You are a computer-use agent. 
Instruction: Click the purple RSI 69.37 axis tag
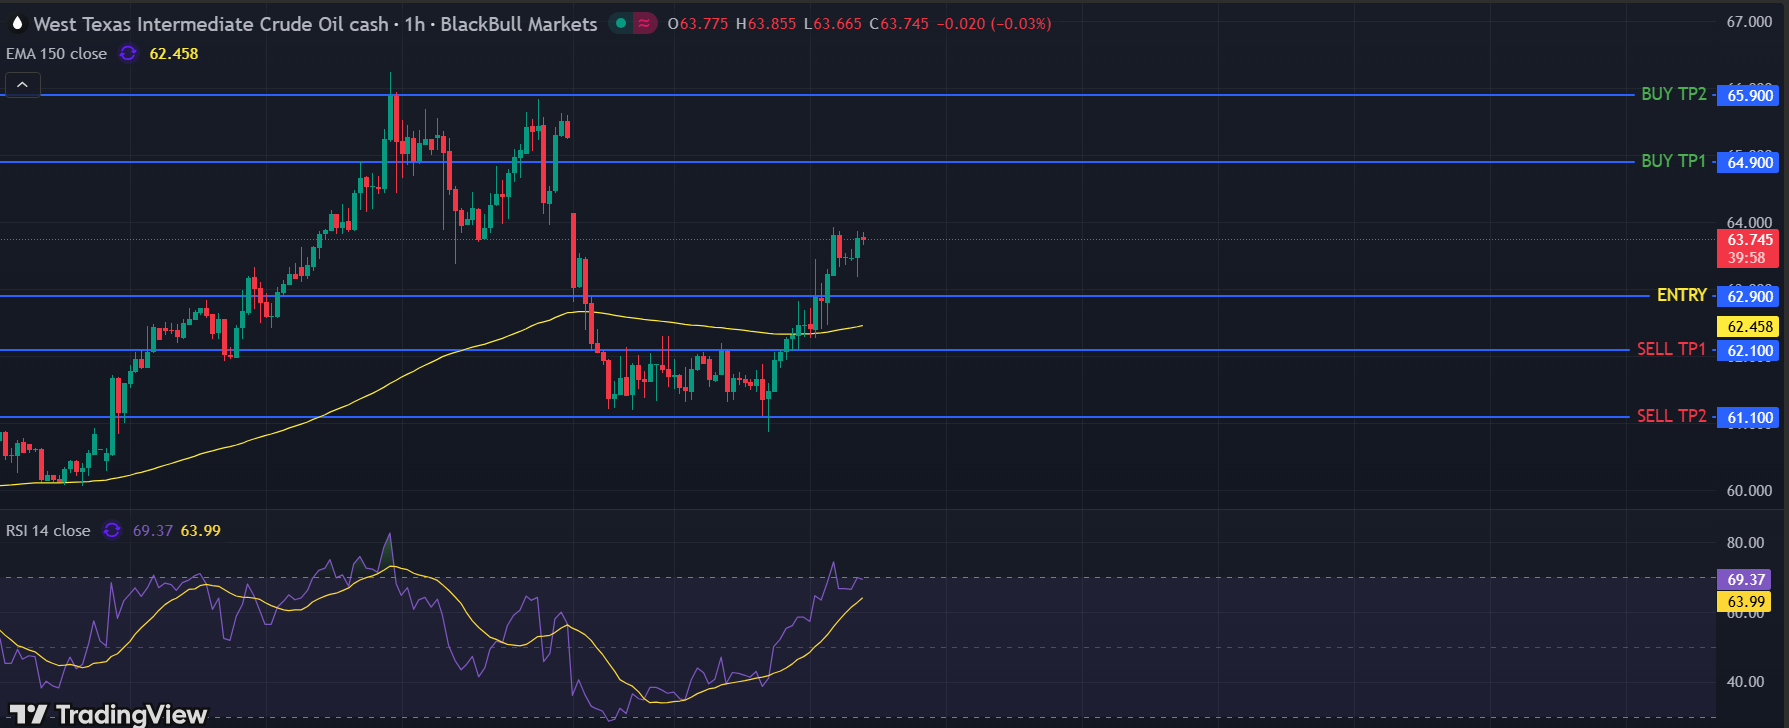(1745, 580)
